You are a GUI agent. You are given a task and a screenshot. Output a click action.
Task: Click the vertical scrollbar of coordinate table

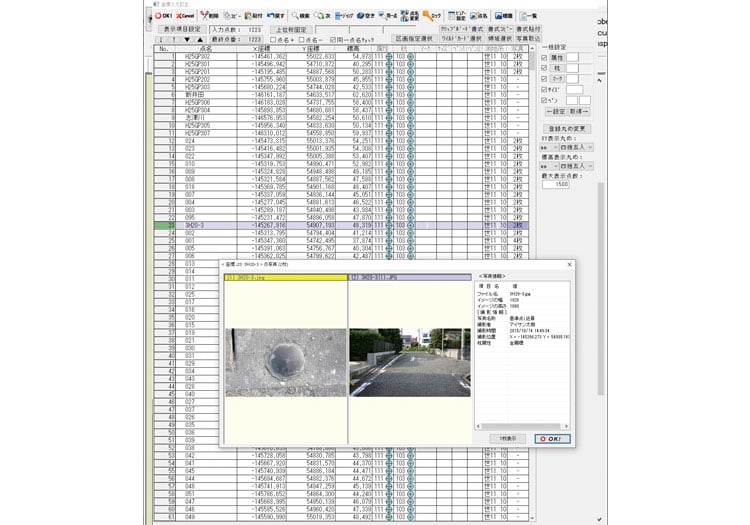point(532,282)
